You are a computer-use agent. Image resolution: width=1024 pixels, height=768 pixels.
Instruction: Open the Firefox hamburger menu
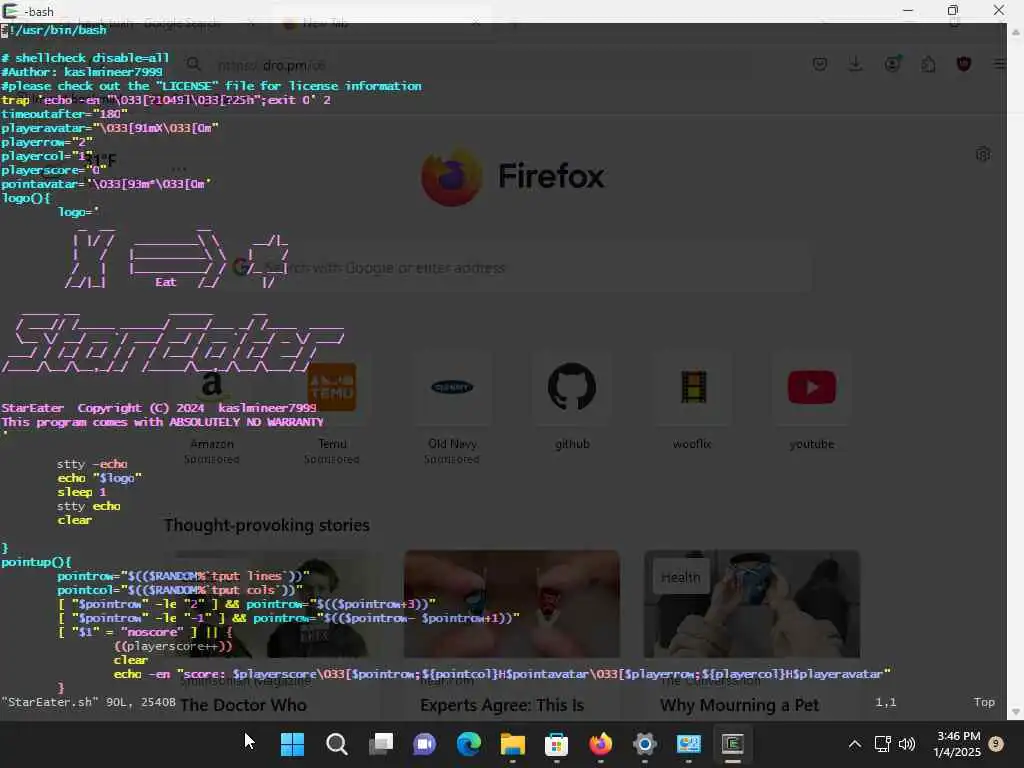pos(999,64)
